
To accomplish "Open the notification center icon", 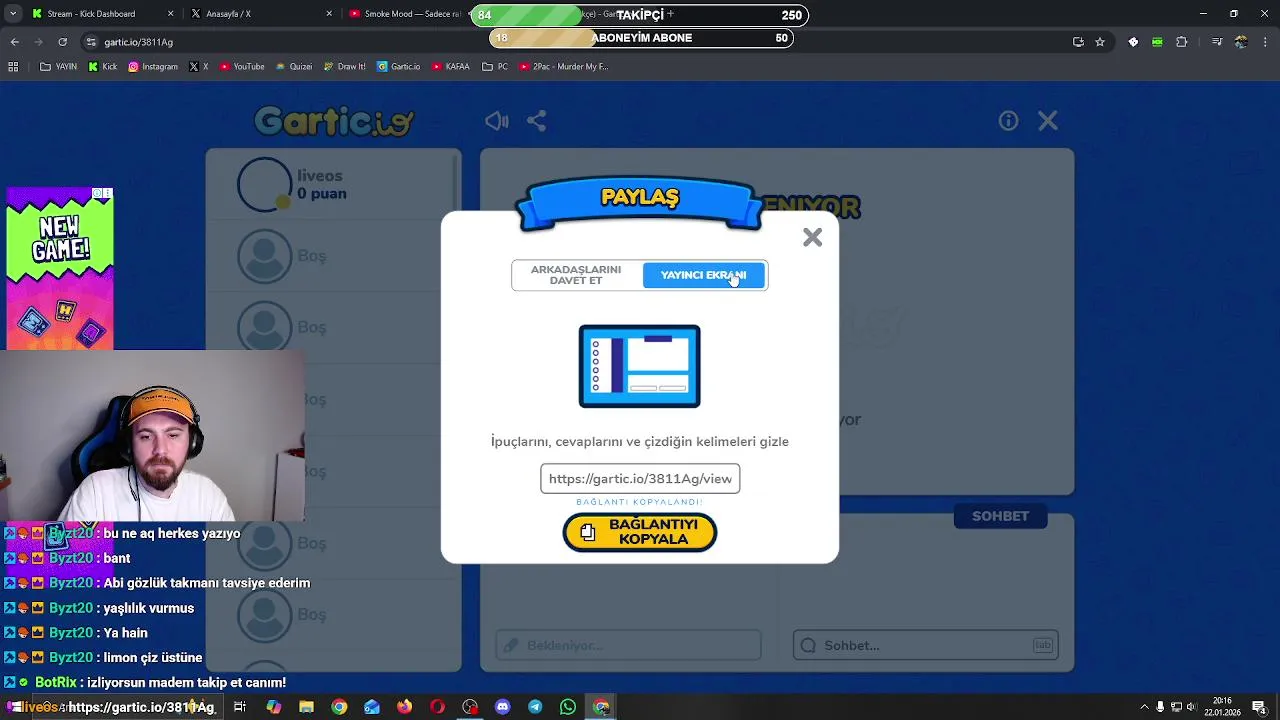I will tap(1259, 707).
